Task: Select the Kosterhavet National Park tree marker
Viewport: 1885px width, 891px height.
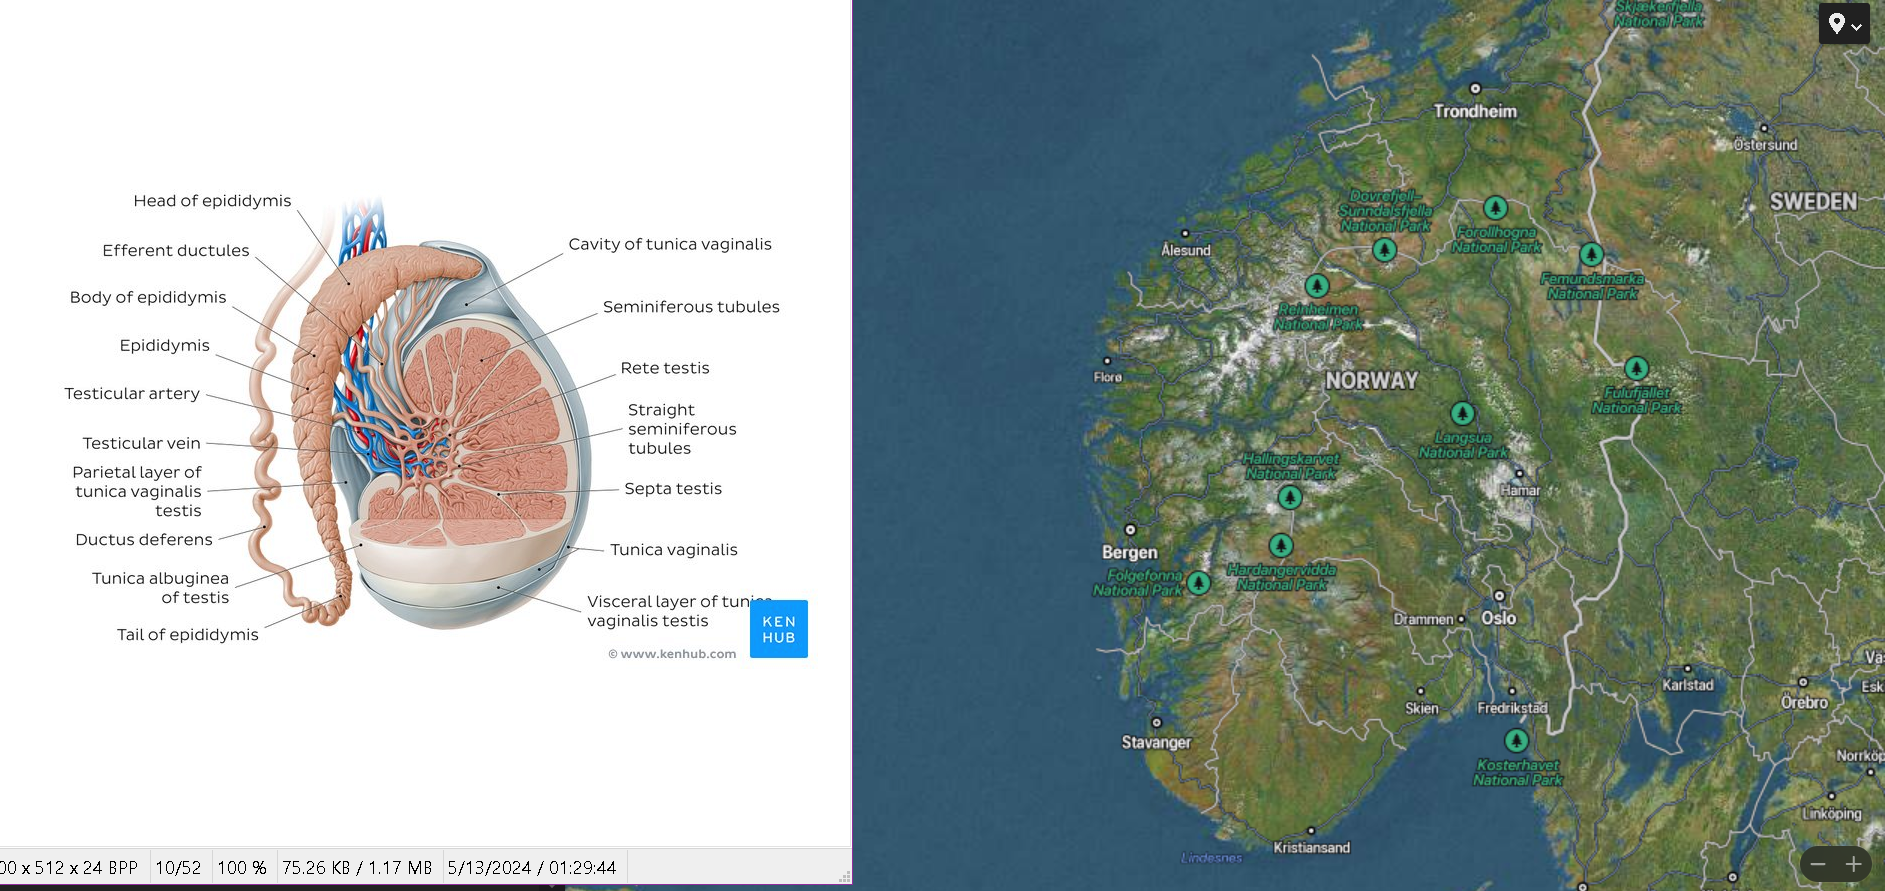Action: coord(1517,741)
